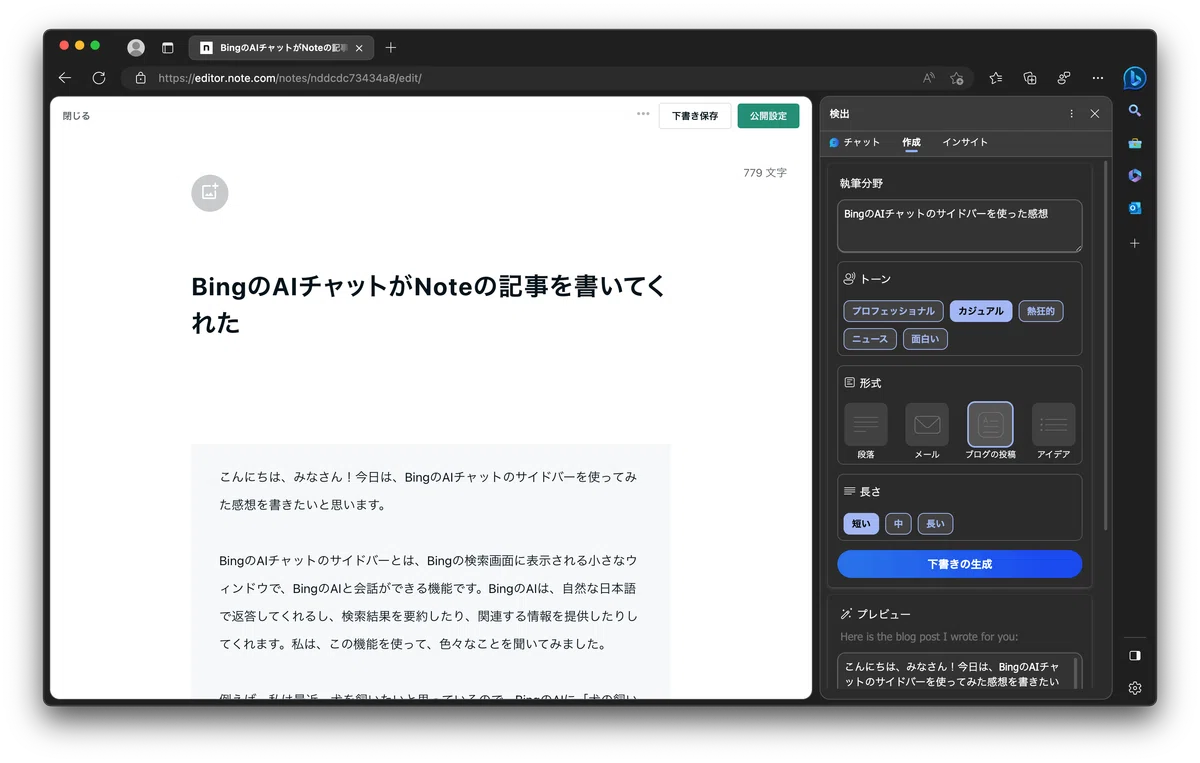1200x763 pixels.
Task: Click the 公開設定 button
Action: point(769,116)
